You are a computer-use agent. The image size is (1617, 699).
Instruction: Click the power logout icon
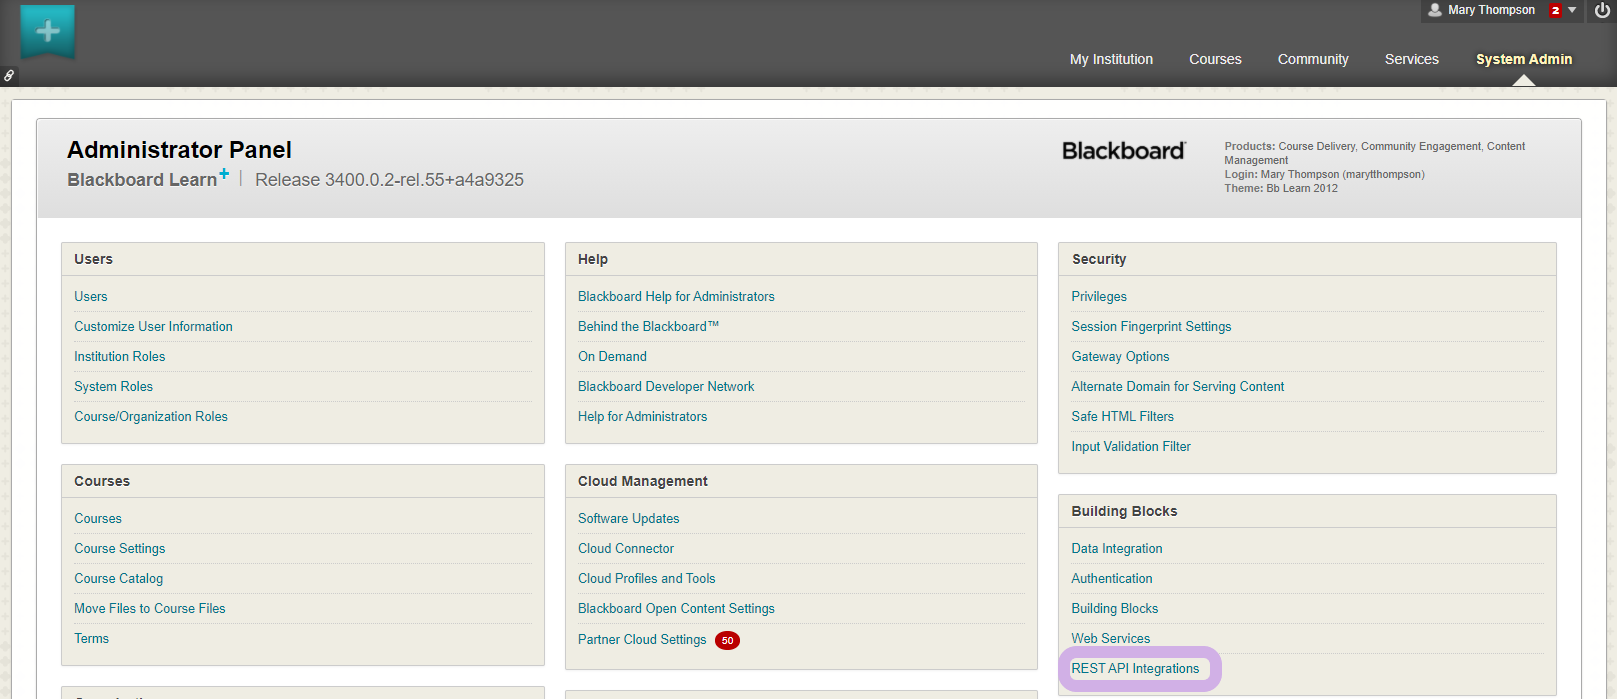[x=1602, y=10]
